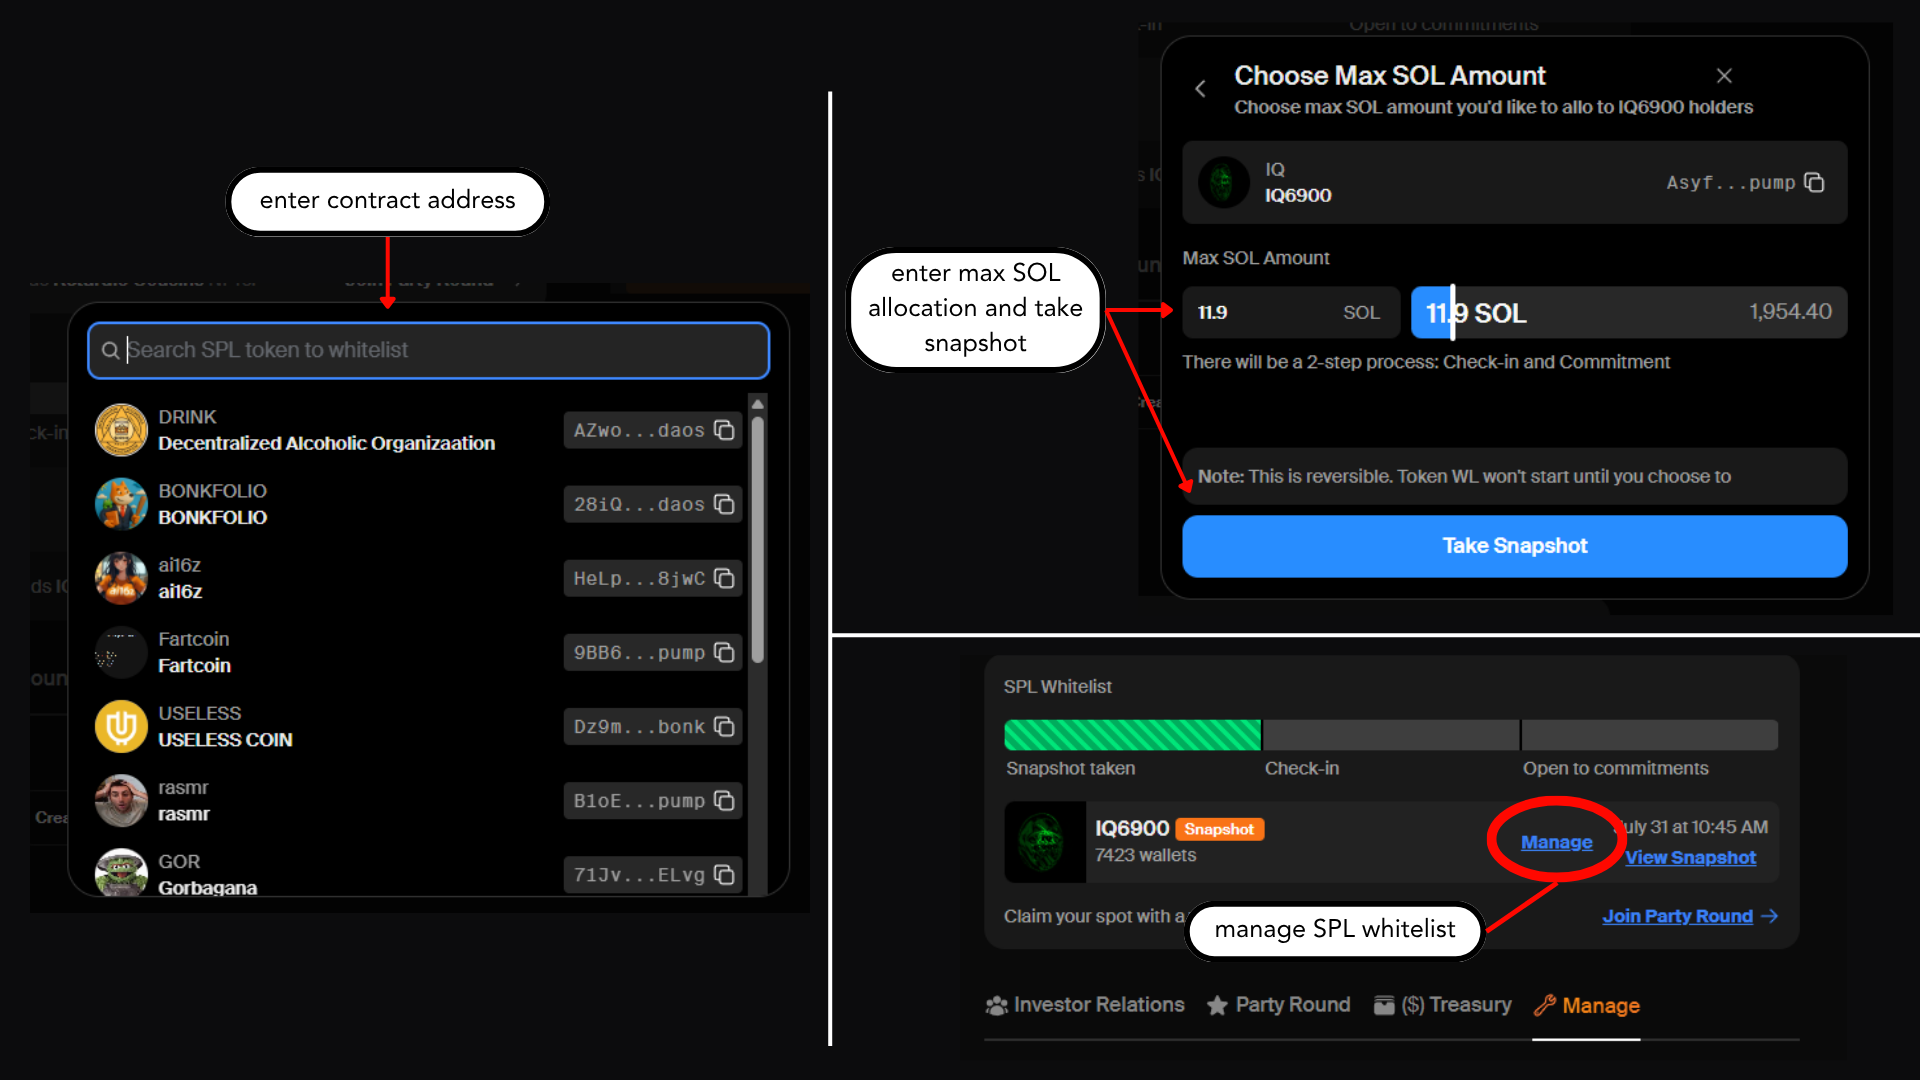Adjust the 11.9 SOL slider handle
This screenshot has height=1080, width=1920.
[1452, 313]
